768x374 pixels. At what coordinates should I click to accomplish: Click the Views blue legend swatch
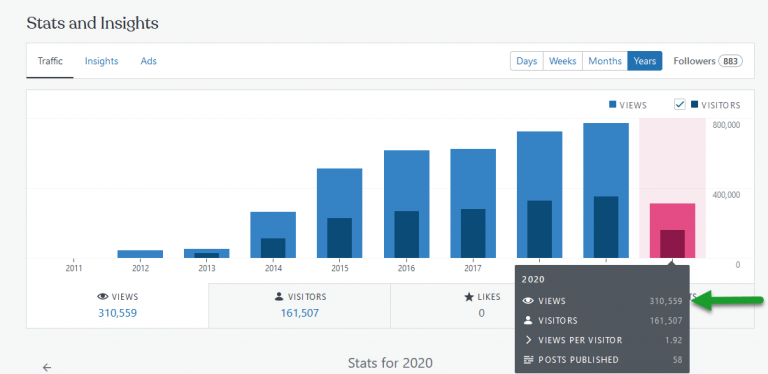(x=613, y=105)
